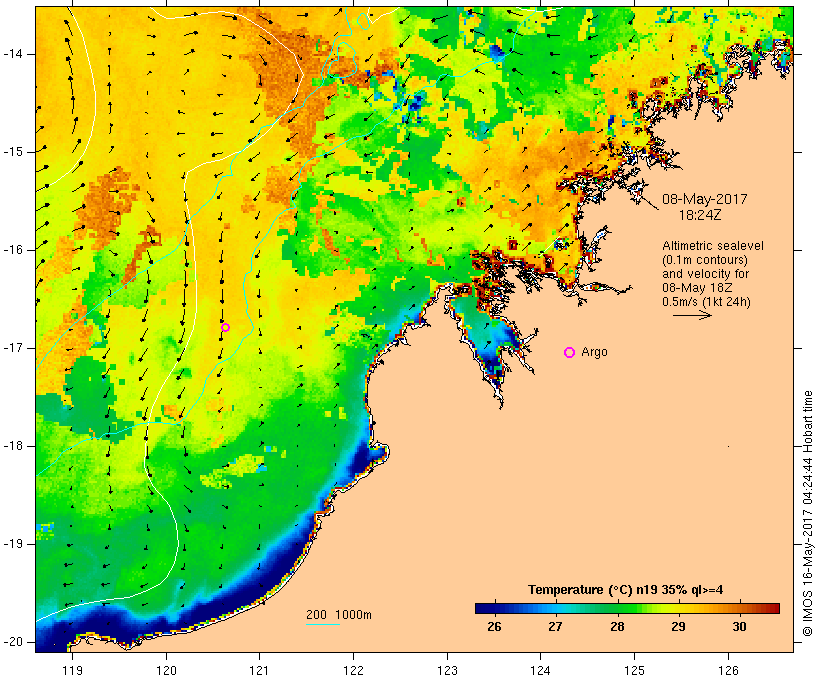The image size is (820, 680).
Task: Click the '28' label on the color bar
Action: (617, 627)
